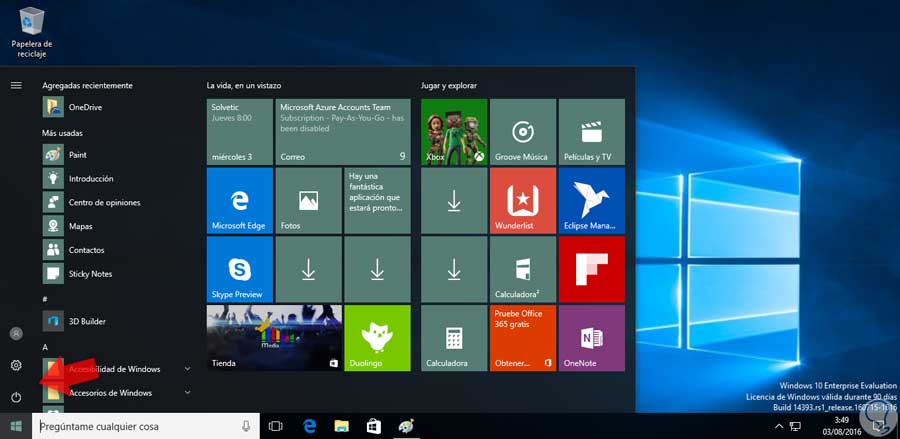900x439 pixels.
Task: Click the '#' letter group header
Action: pos(45,299)
